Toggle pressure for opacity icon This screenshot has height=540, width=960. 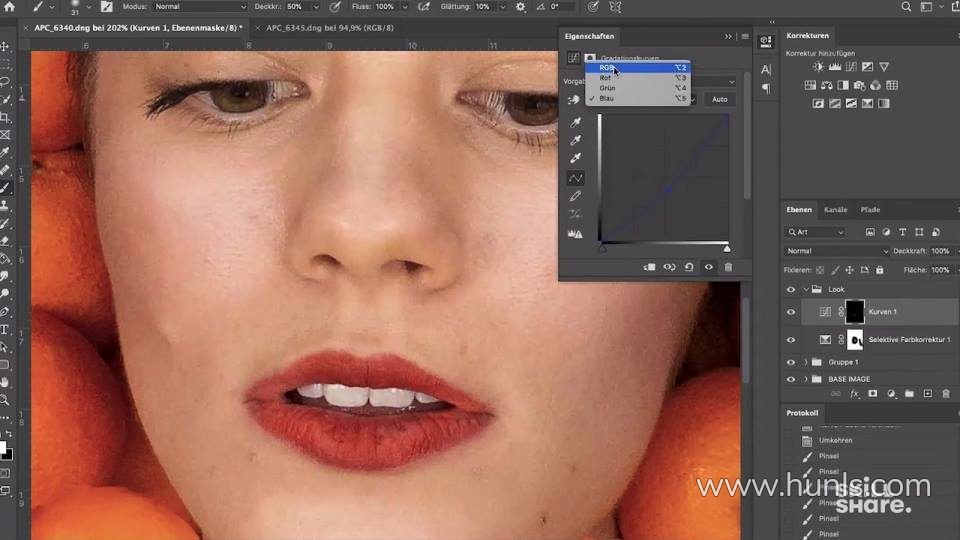coord(335,7)
